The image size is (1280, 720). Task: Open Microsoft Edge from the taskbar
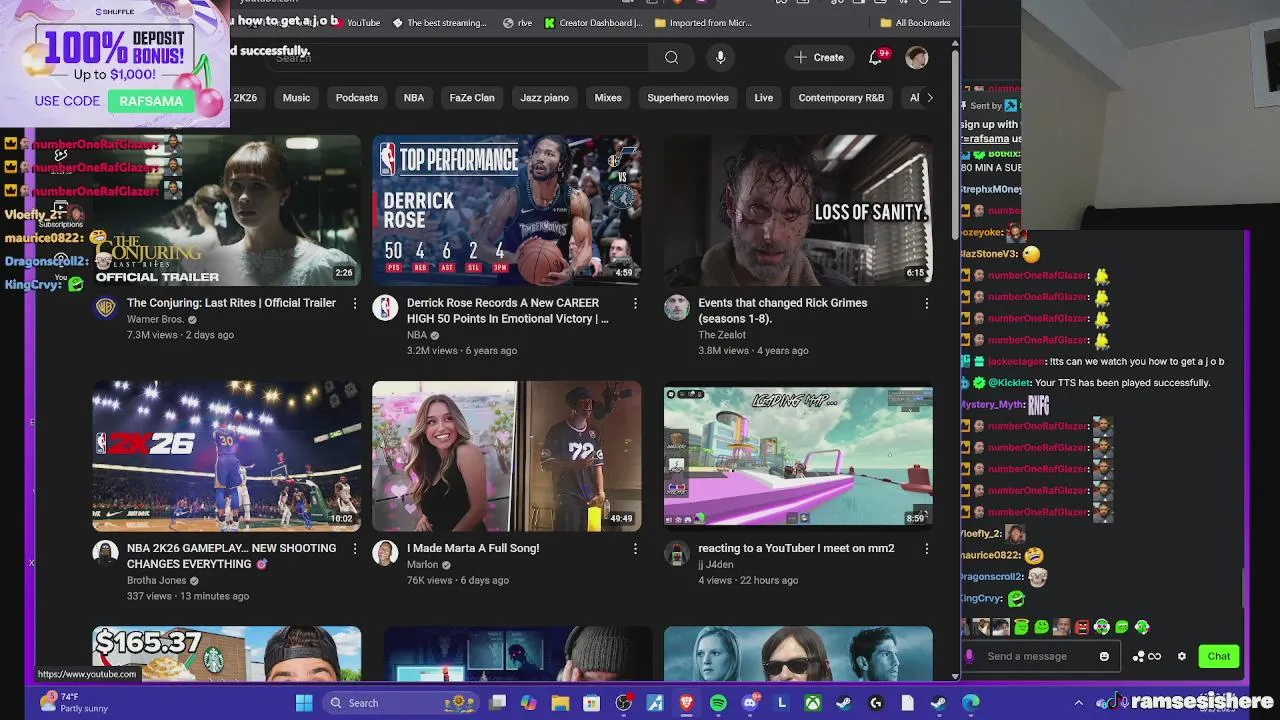tap(970, 703)
